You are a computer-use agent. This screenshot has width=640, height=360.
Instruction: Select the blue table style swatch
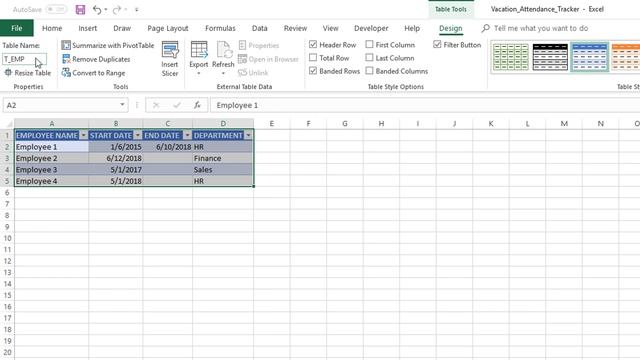[x=590, y=57]
